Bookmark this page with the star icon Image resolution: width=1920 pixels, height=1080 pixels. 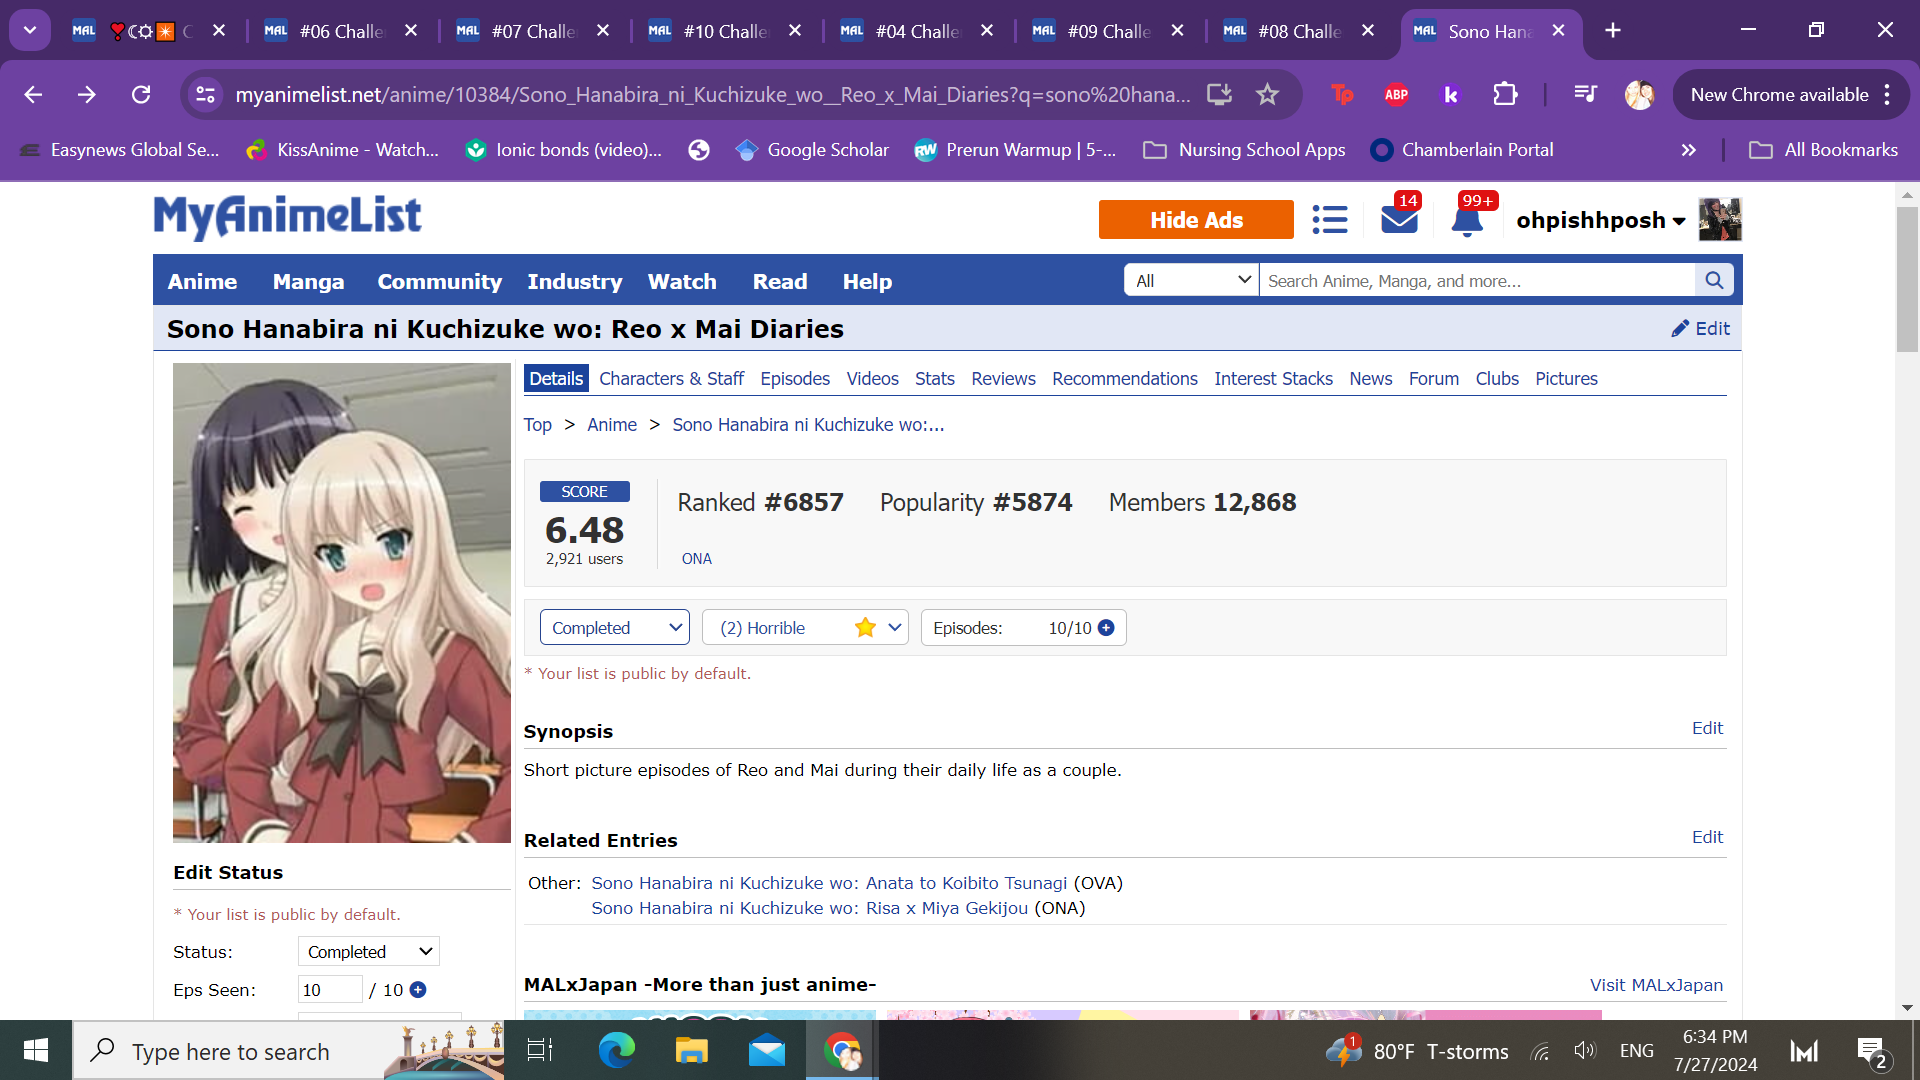click(1267, 94)
